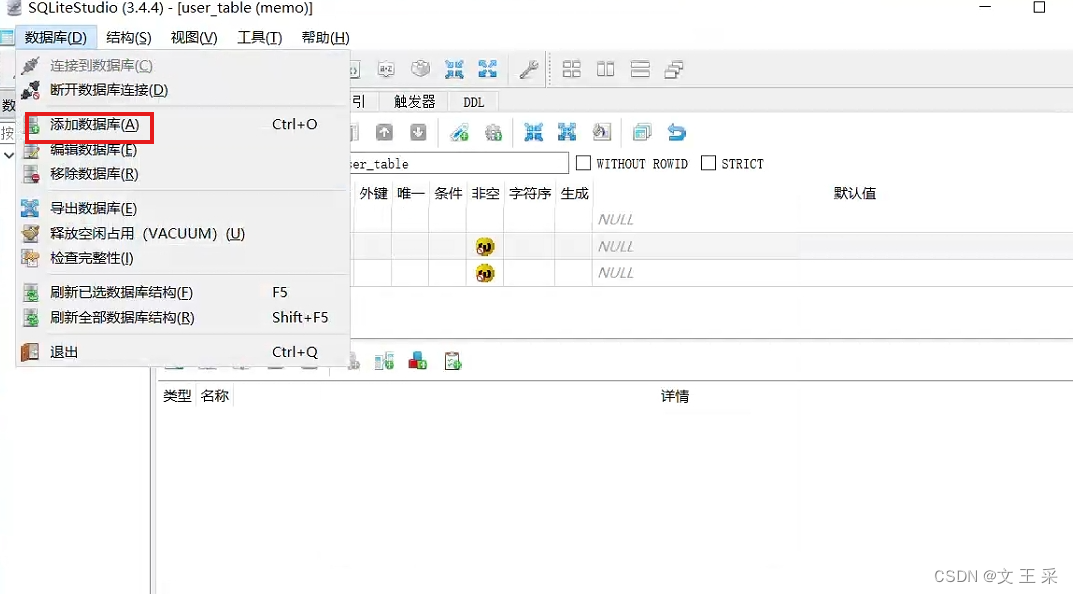Image resolution: width=1073 pixels, height=594 pixels.
Task: Choose 断开数据库连接(D) from menu
Action: (x=183, y=90)
